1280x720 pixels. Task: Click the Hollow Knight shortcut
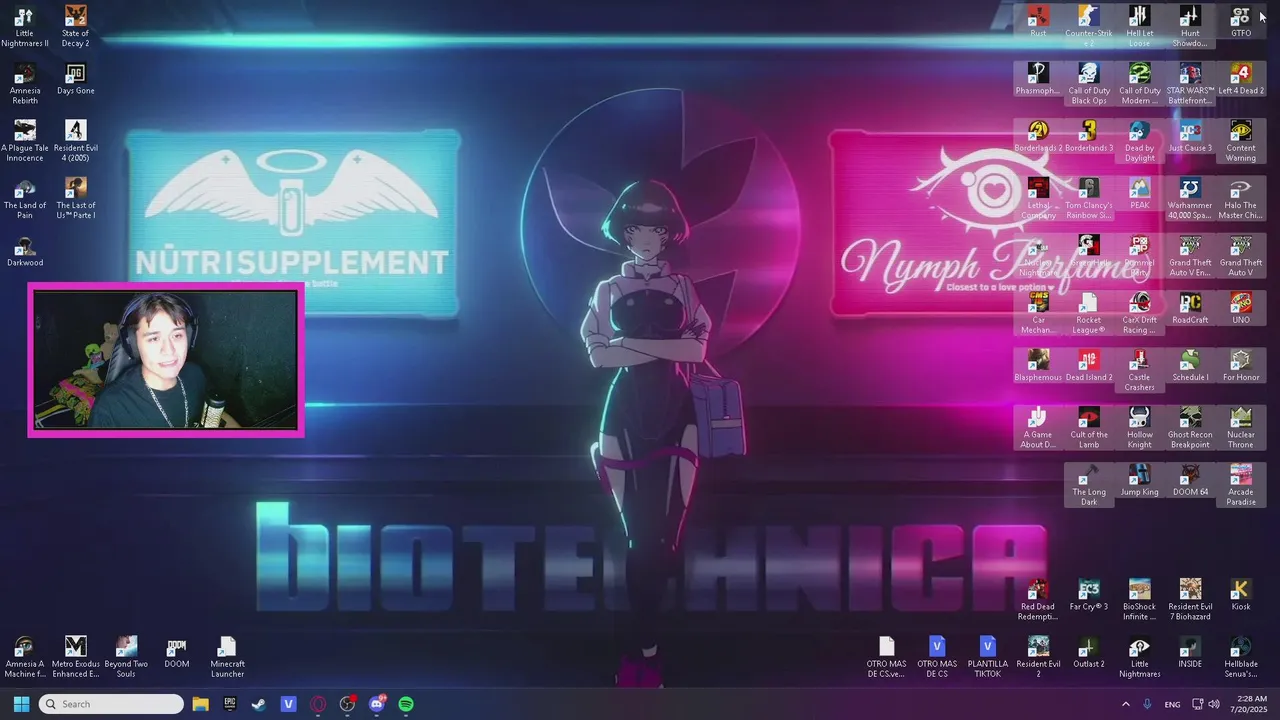click(1139, 427)
